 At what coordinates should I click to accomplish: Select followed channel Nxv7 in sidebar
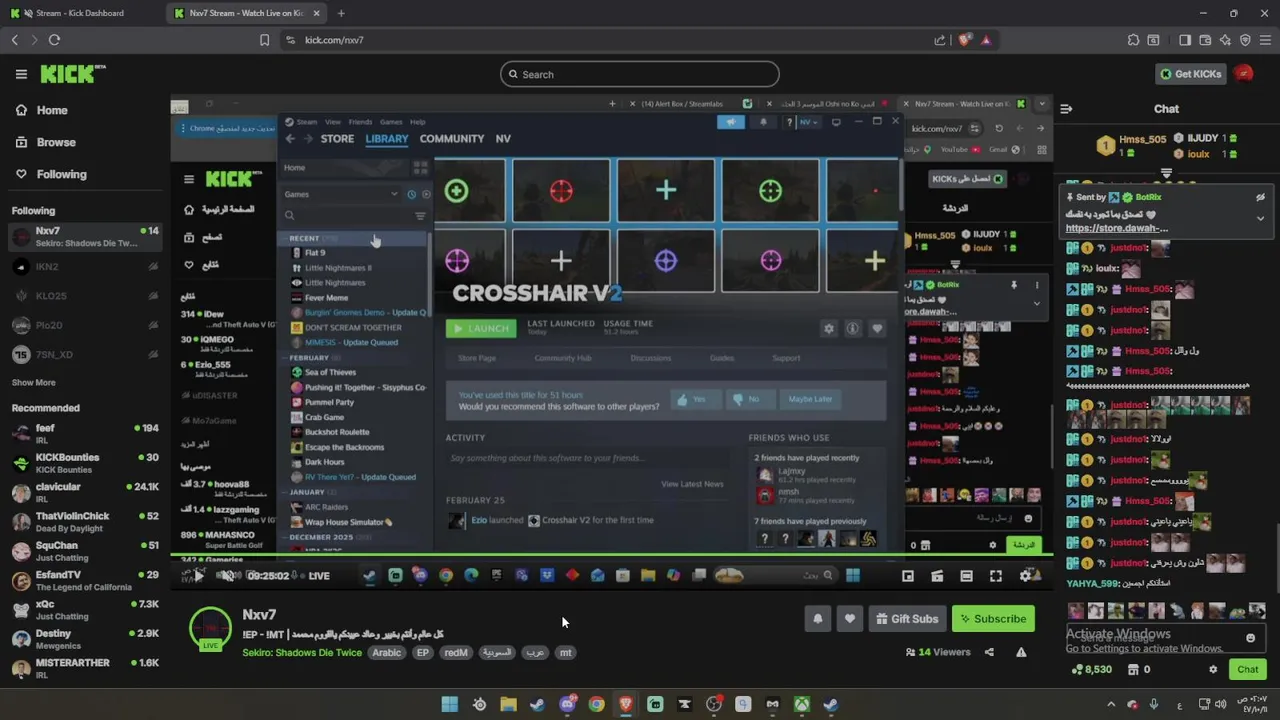pyautogui.click(x=84, y=237)
